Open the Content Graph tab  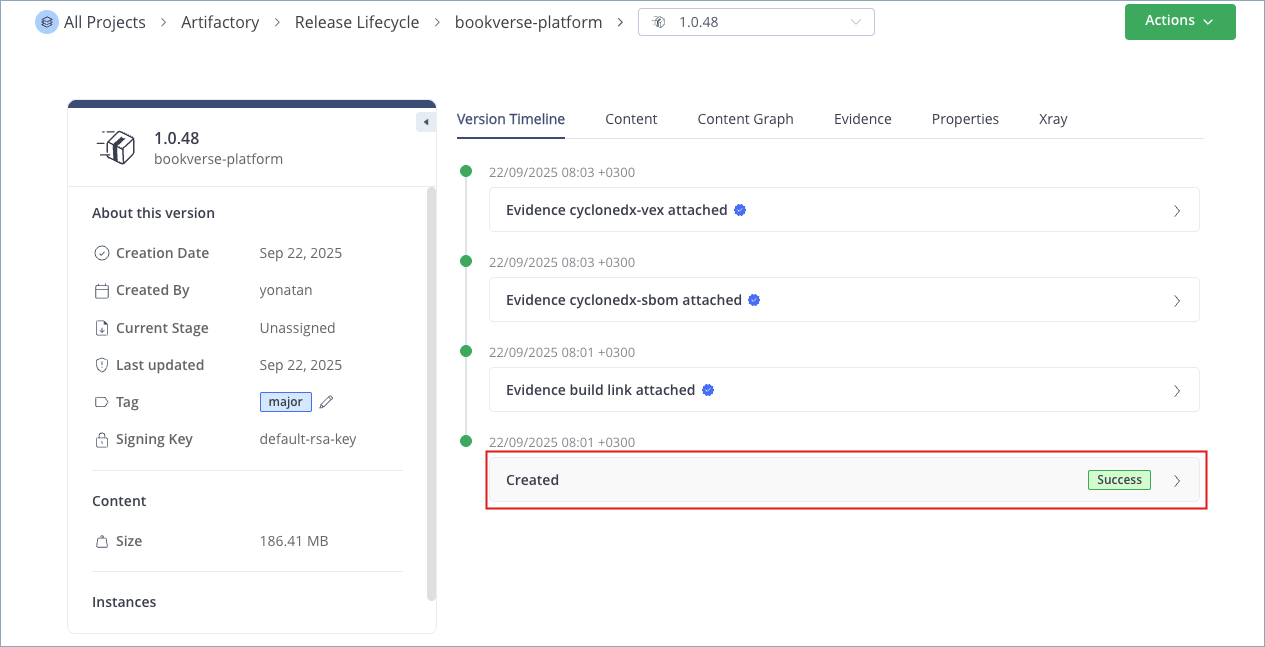pos(745,119)
